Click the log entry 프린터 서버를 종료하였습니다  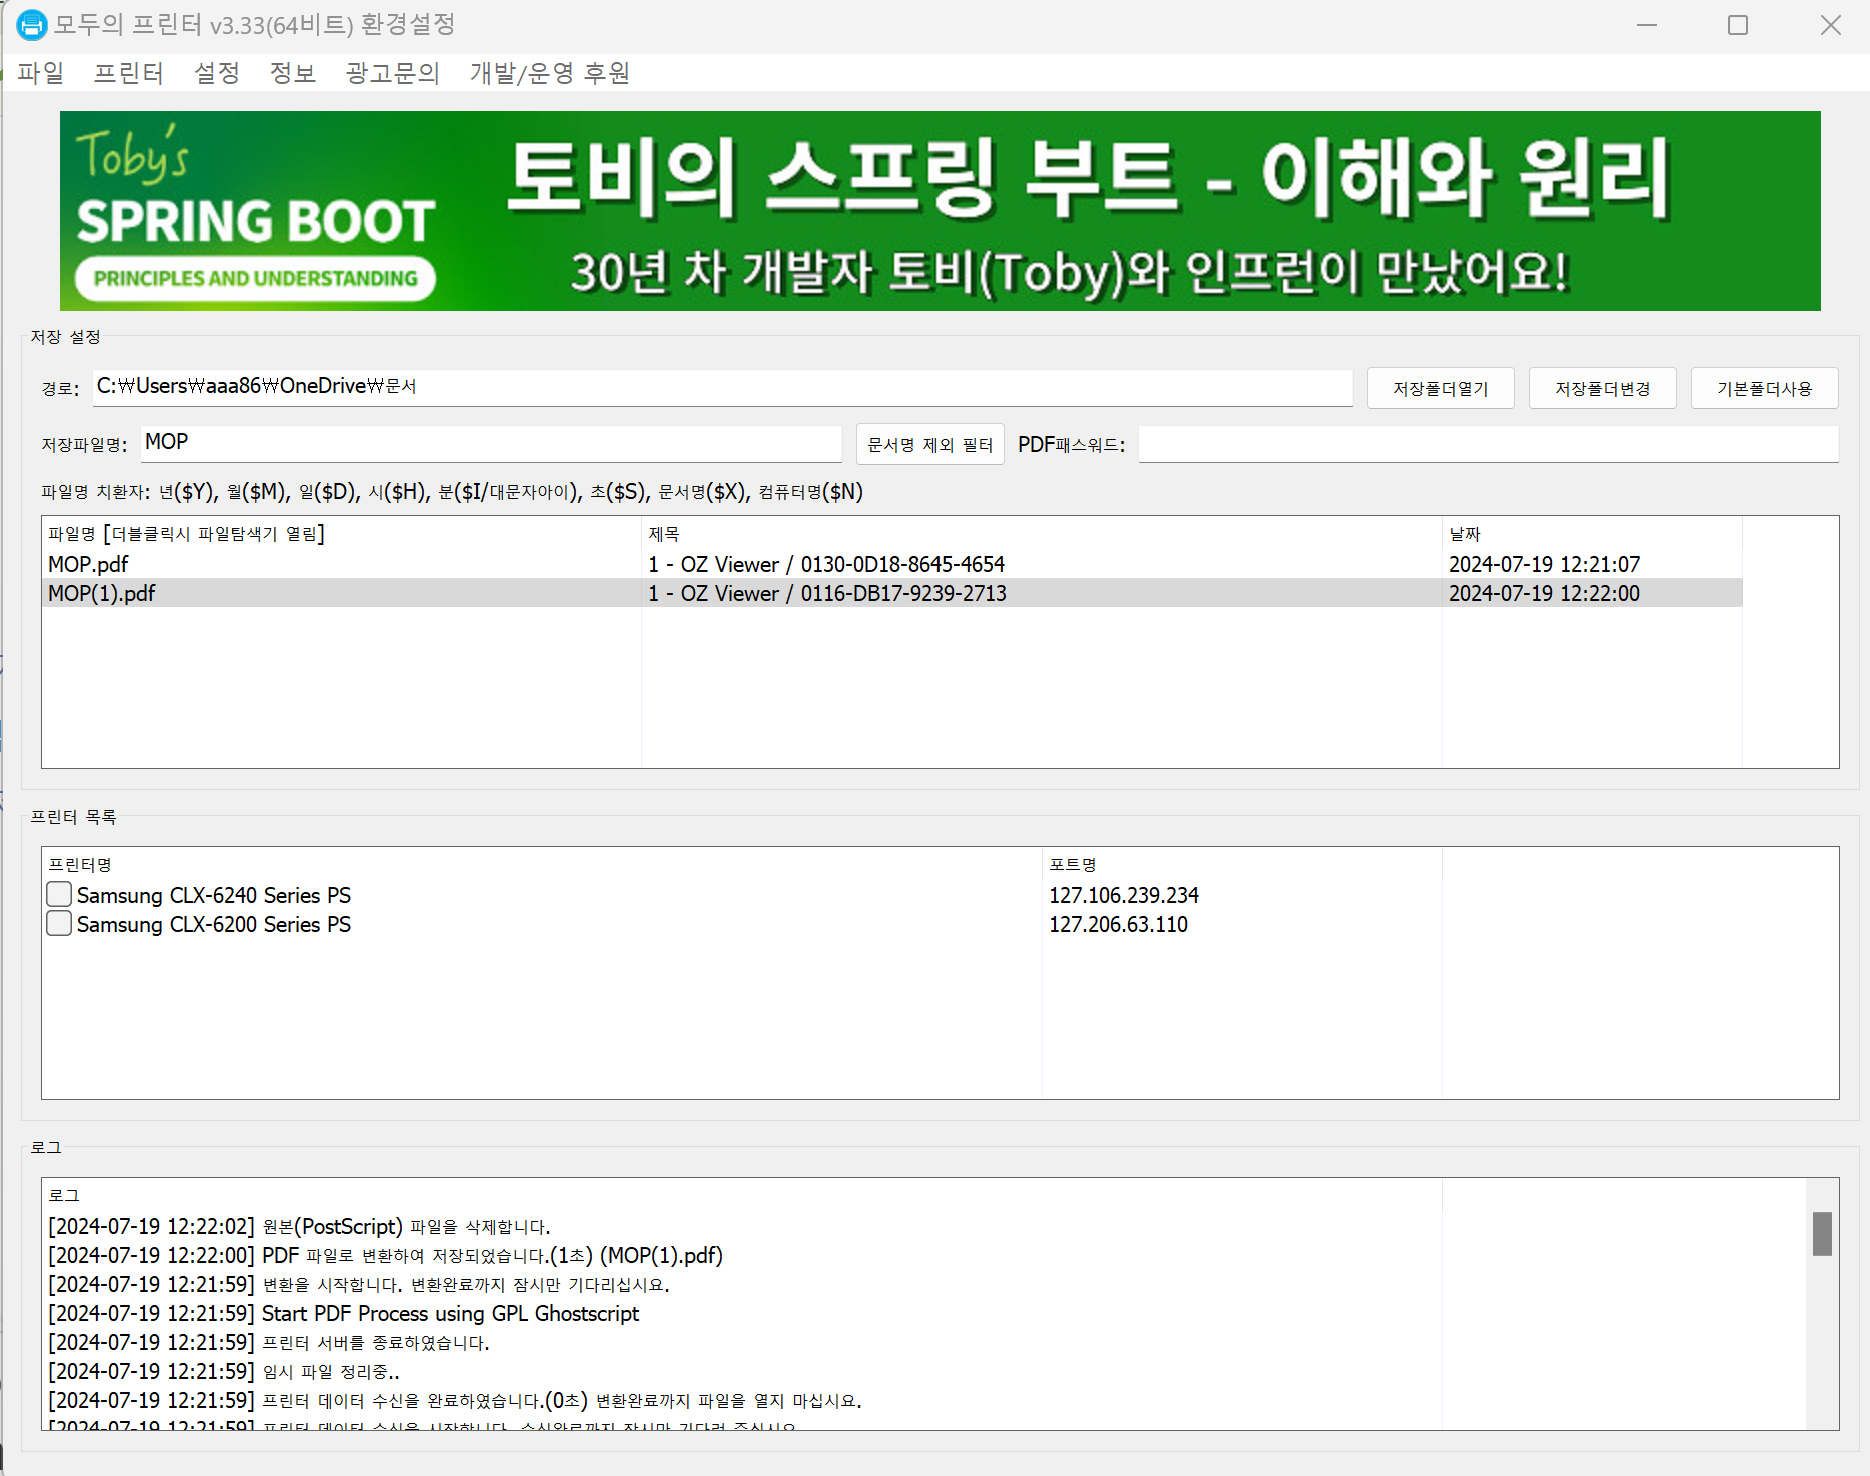pos(269,1342)
